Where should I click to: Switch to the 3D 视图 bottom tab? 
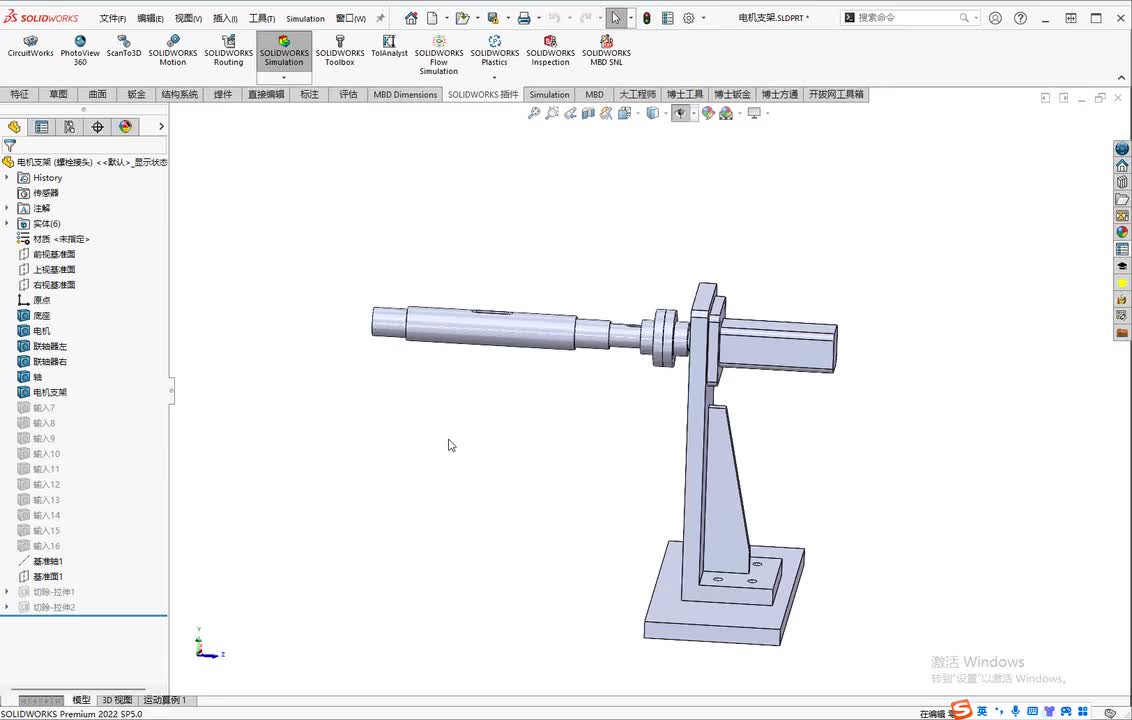[117, 700]
